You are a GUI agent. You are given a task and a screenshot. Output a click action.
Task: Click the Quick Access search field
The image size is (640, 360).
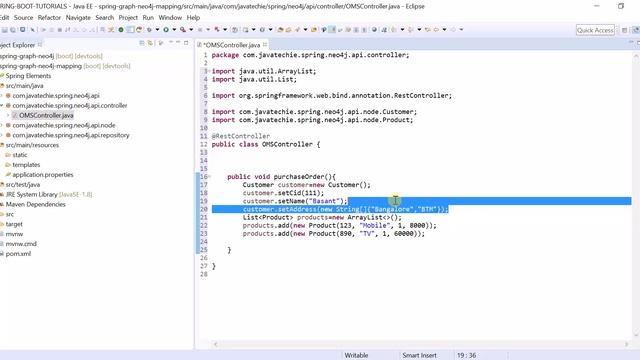[595, 30]
